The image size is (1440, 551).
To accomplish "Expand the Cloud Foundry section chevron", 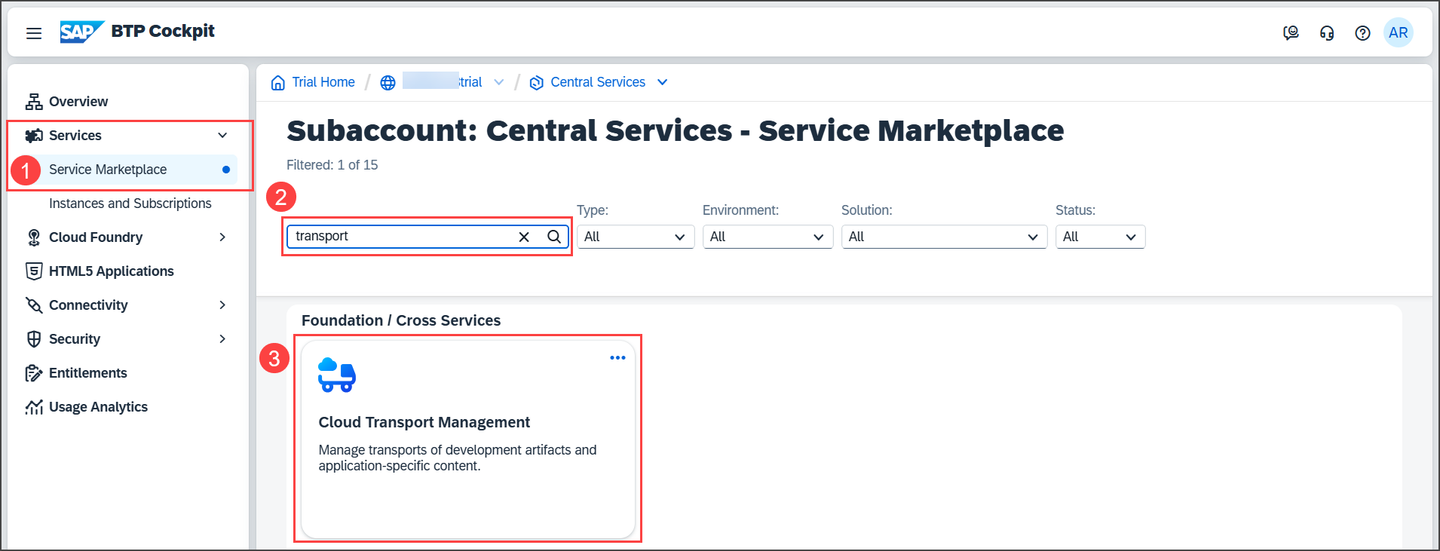I will 222,237.
